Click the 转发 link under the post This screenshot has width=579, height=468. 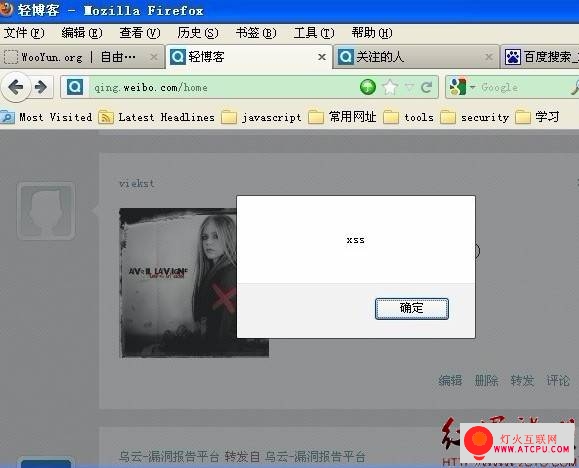[522, 380]
